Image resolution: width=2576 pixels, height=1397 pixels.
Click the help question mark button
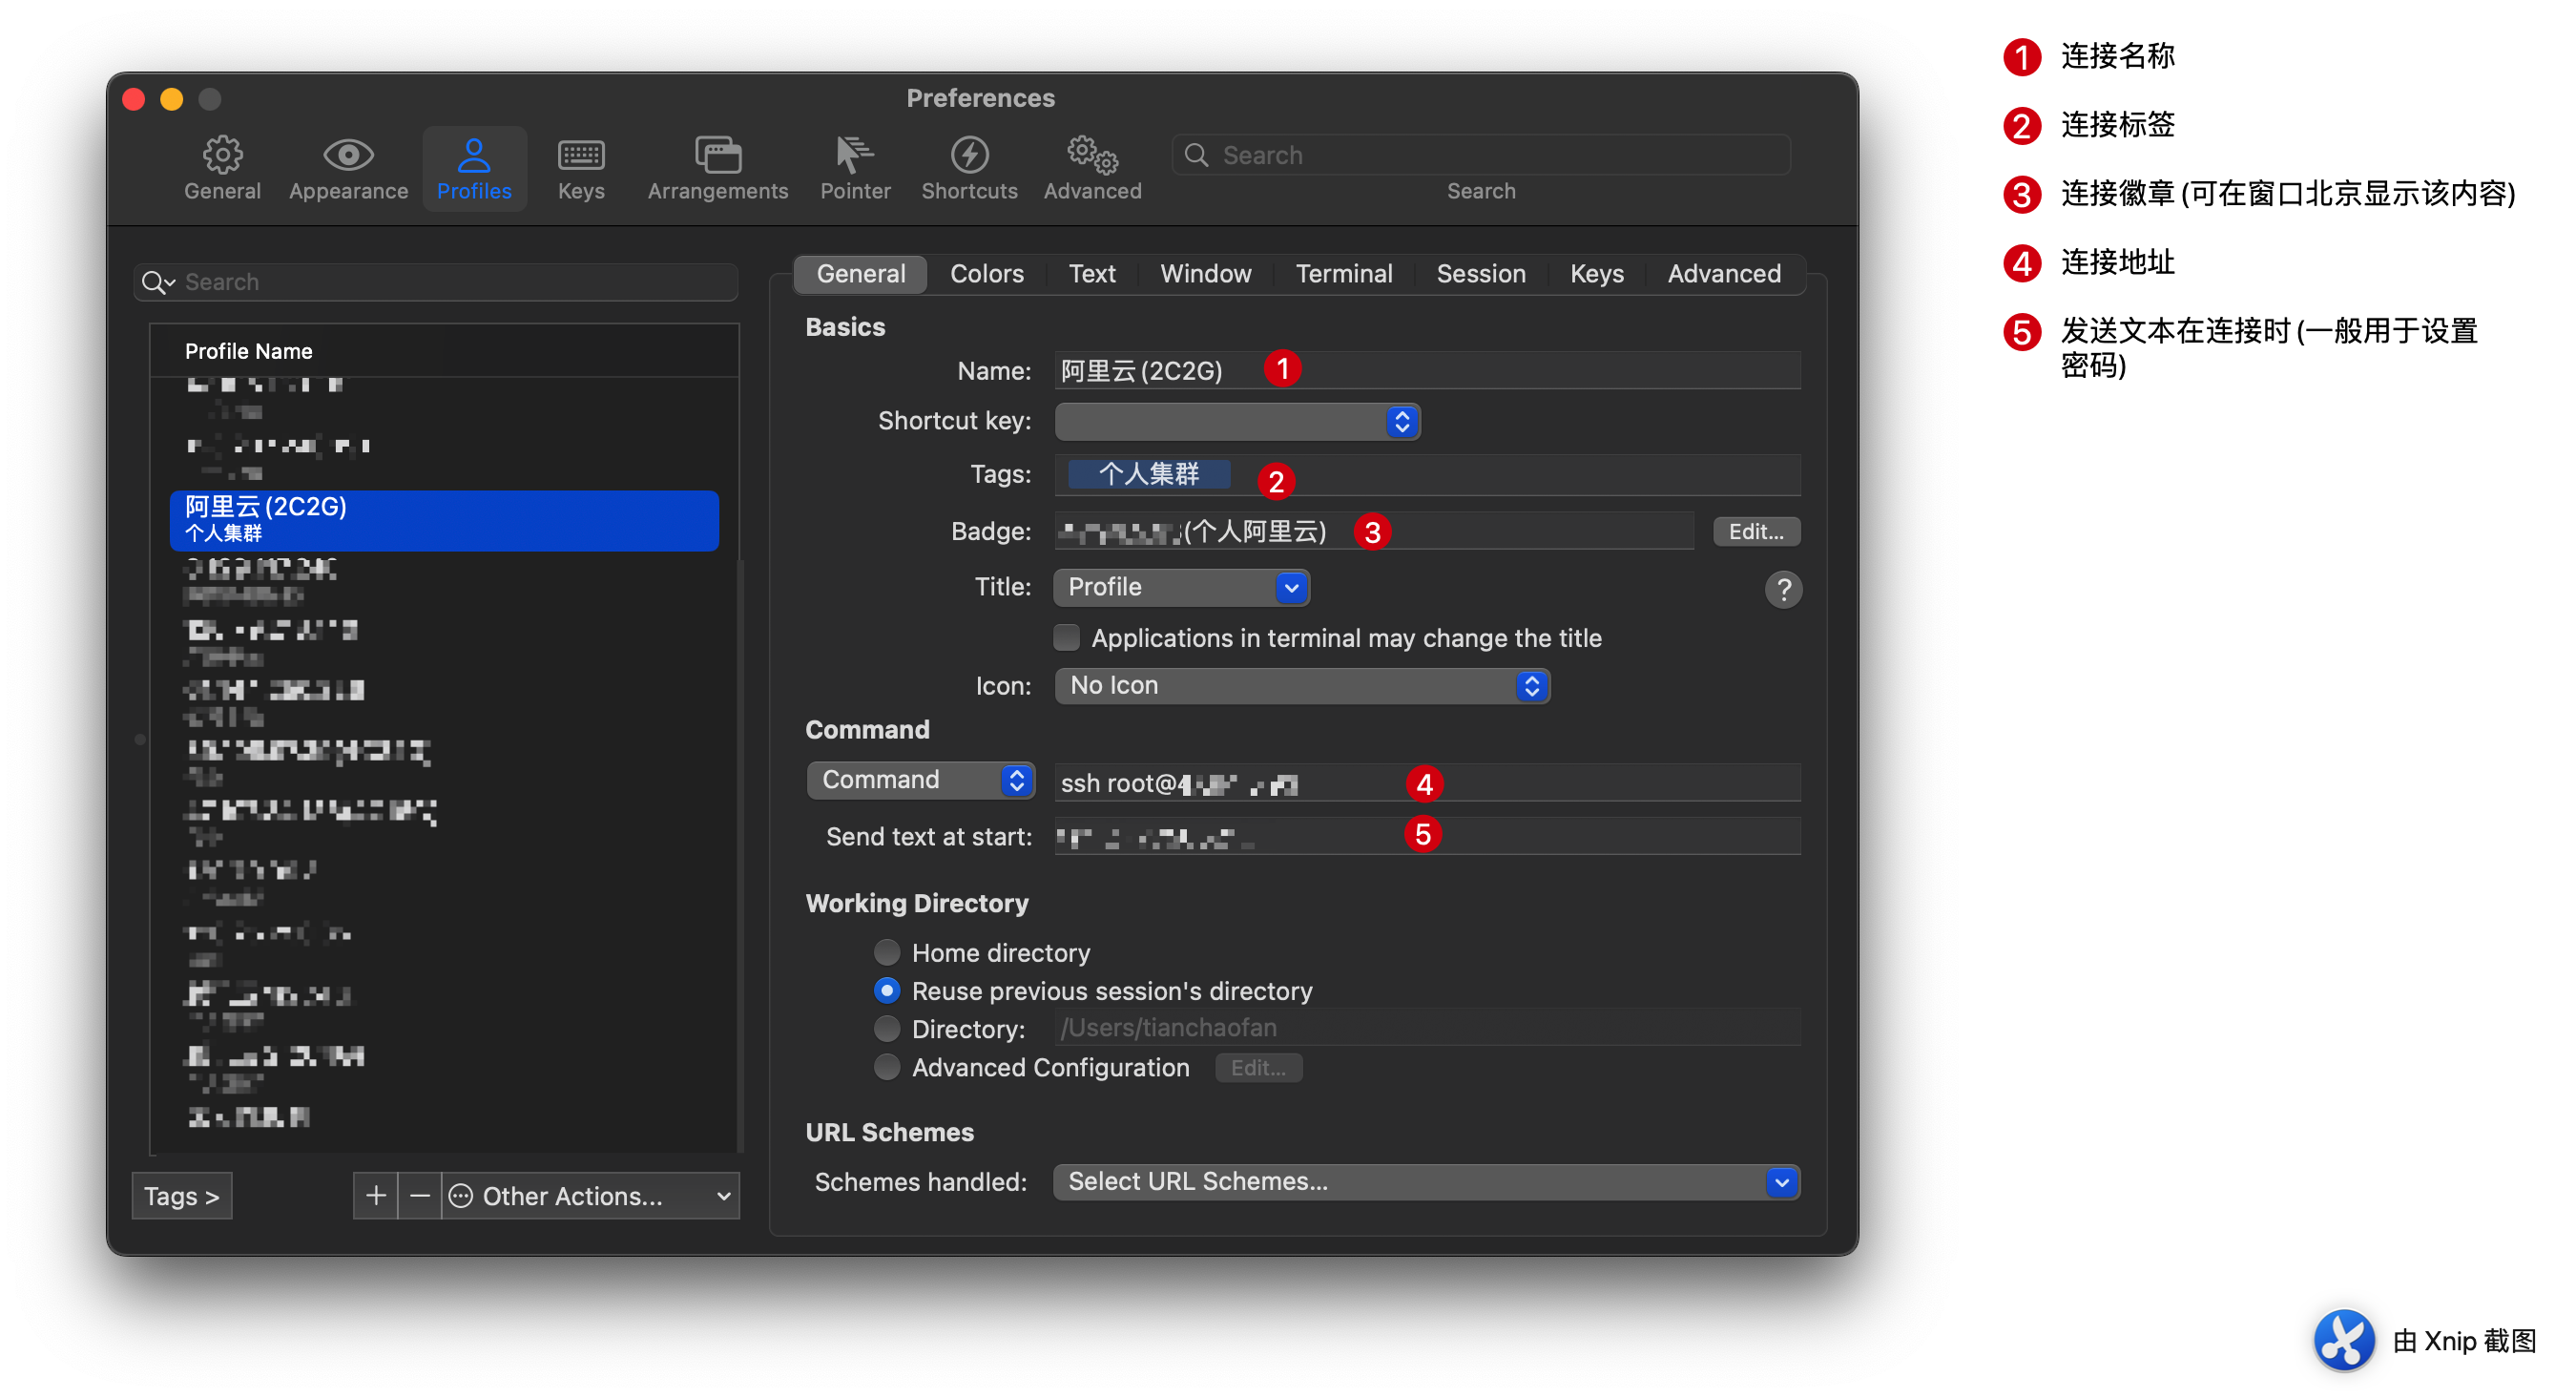[x=1783, y=589]
